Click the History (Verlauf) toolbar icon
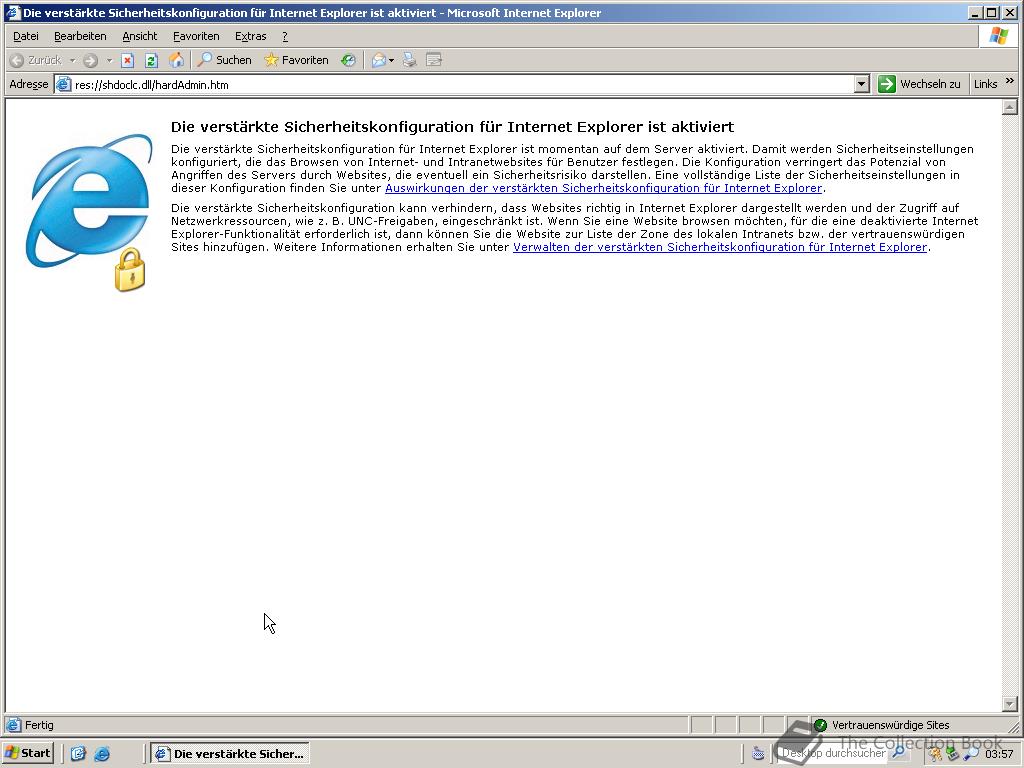Viewport: 1024px width, 768px height. (x=348, y=61)
